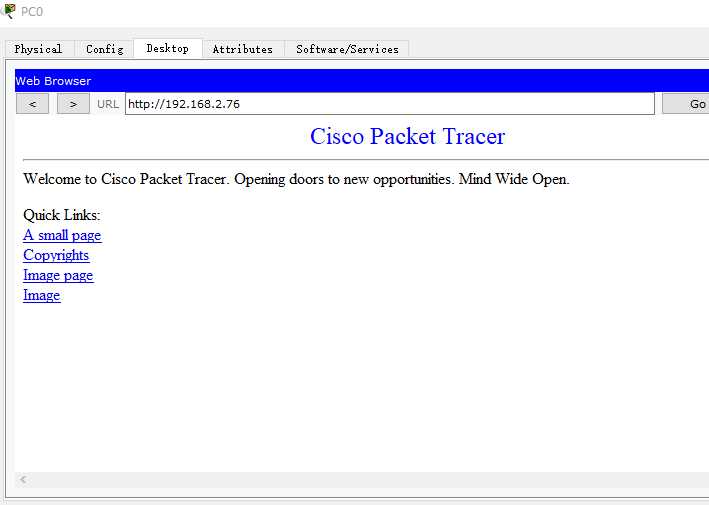This screenshot has width=709, height=505.
Task: Open the Physical tab
Action: [x=38, y=49]
